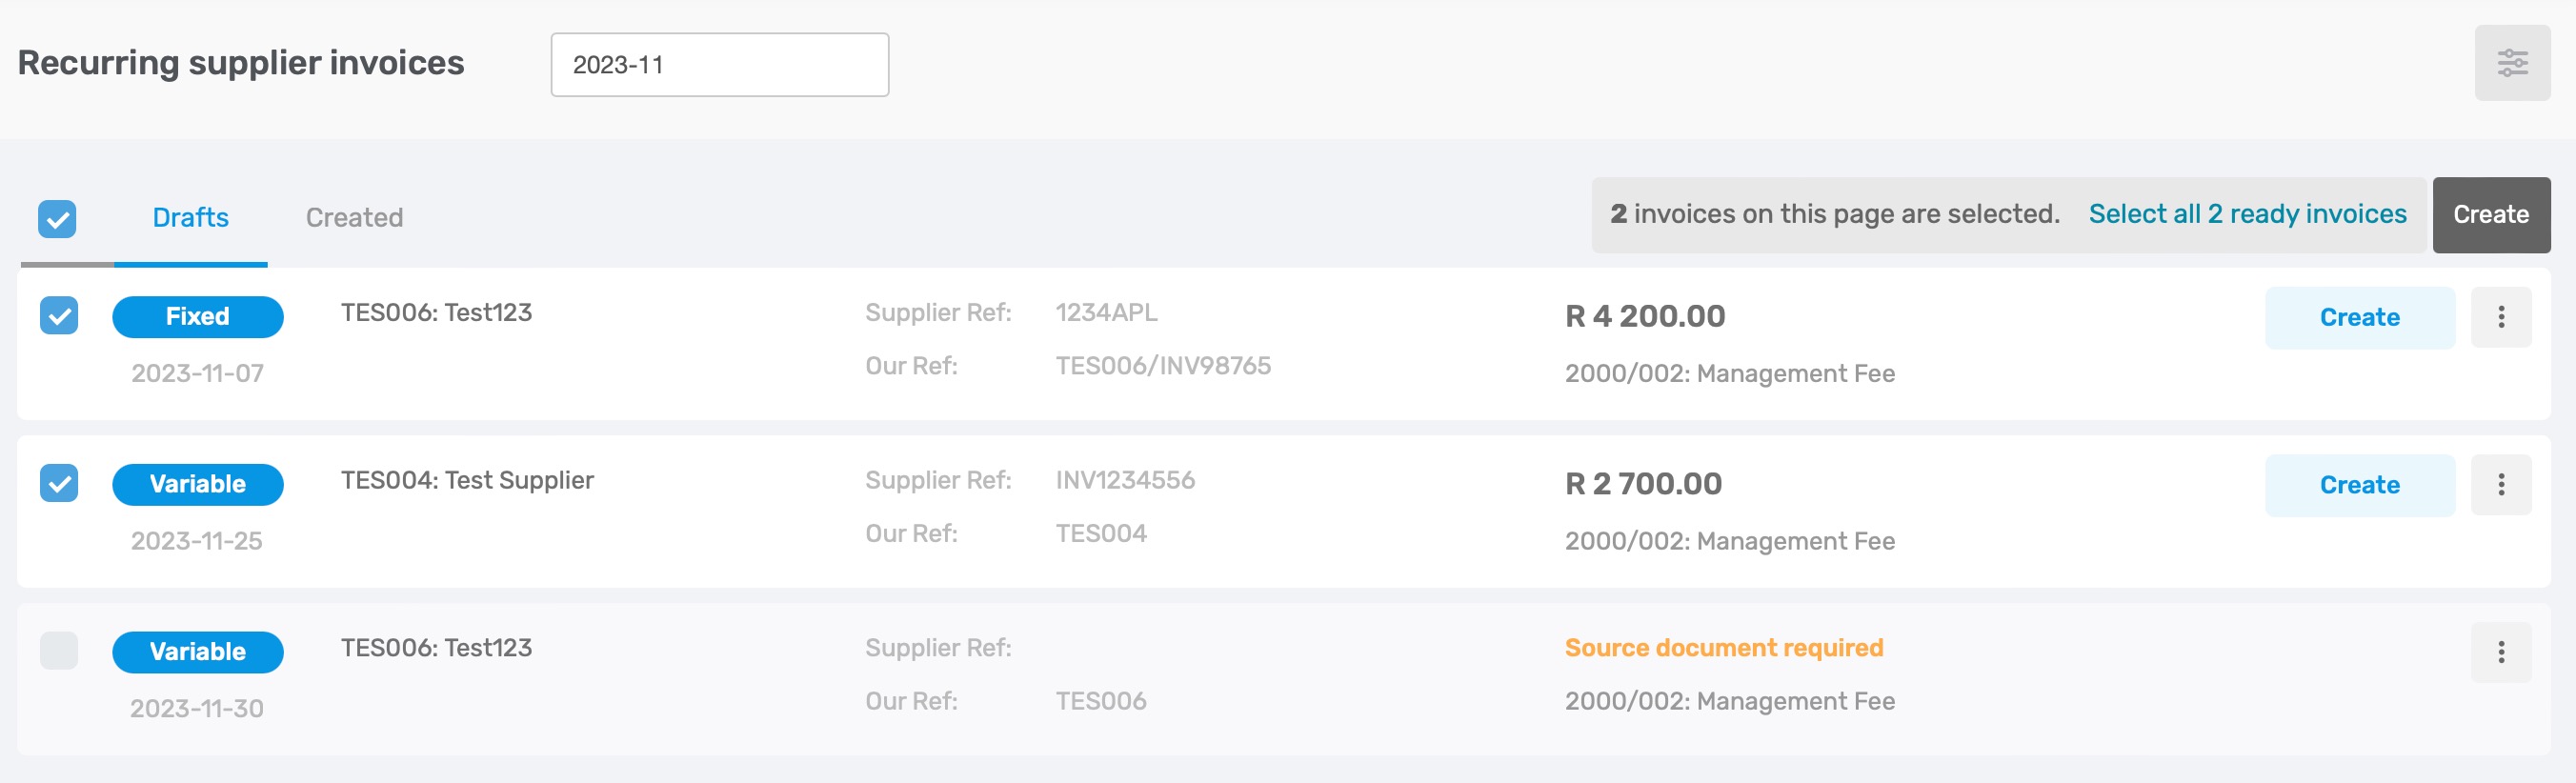Open the three-dot menu for the 2023-11-30 invoice
The image size is (2576, 783).
tap(2500, 652)
